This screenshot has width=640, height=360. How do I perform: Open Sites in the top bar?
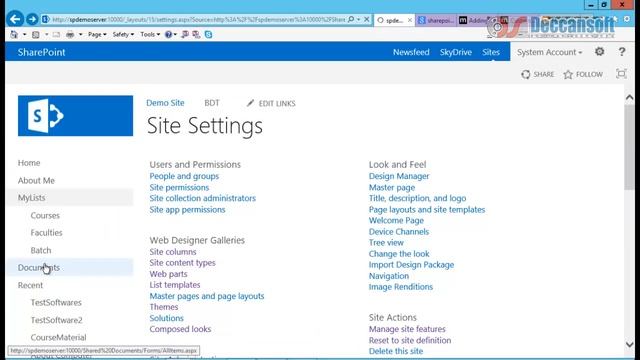[491, 52]
